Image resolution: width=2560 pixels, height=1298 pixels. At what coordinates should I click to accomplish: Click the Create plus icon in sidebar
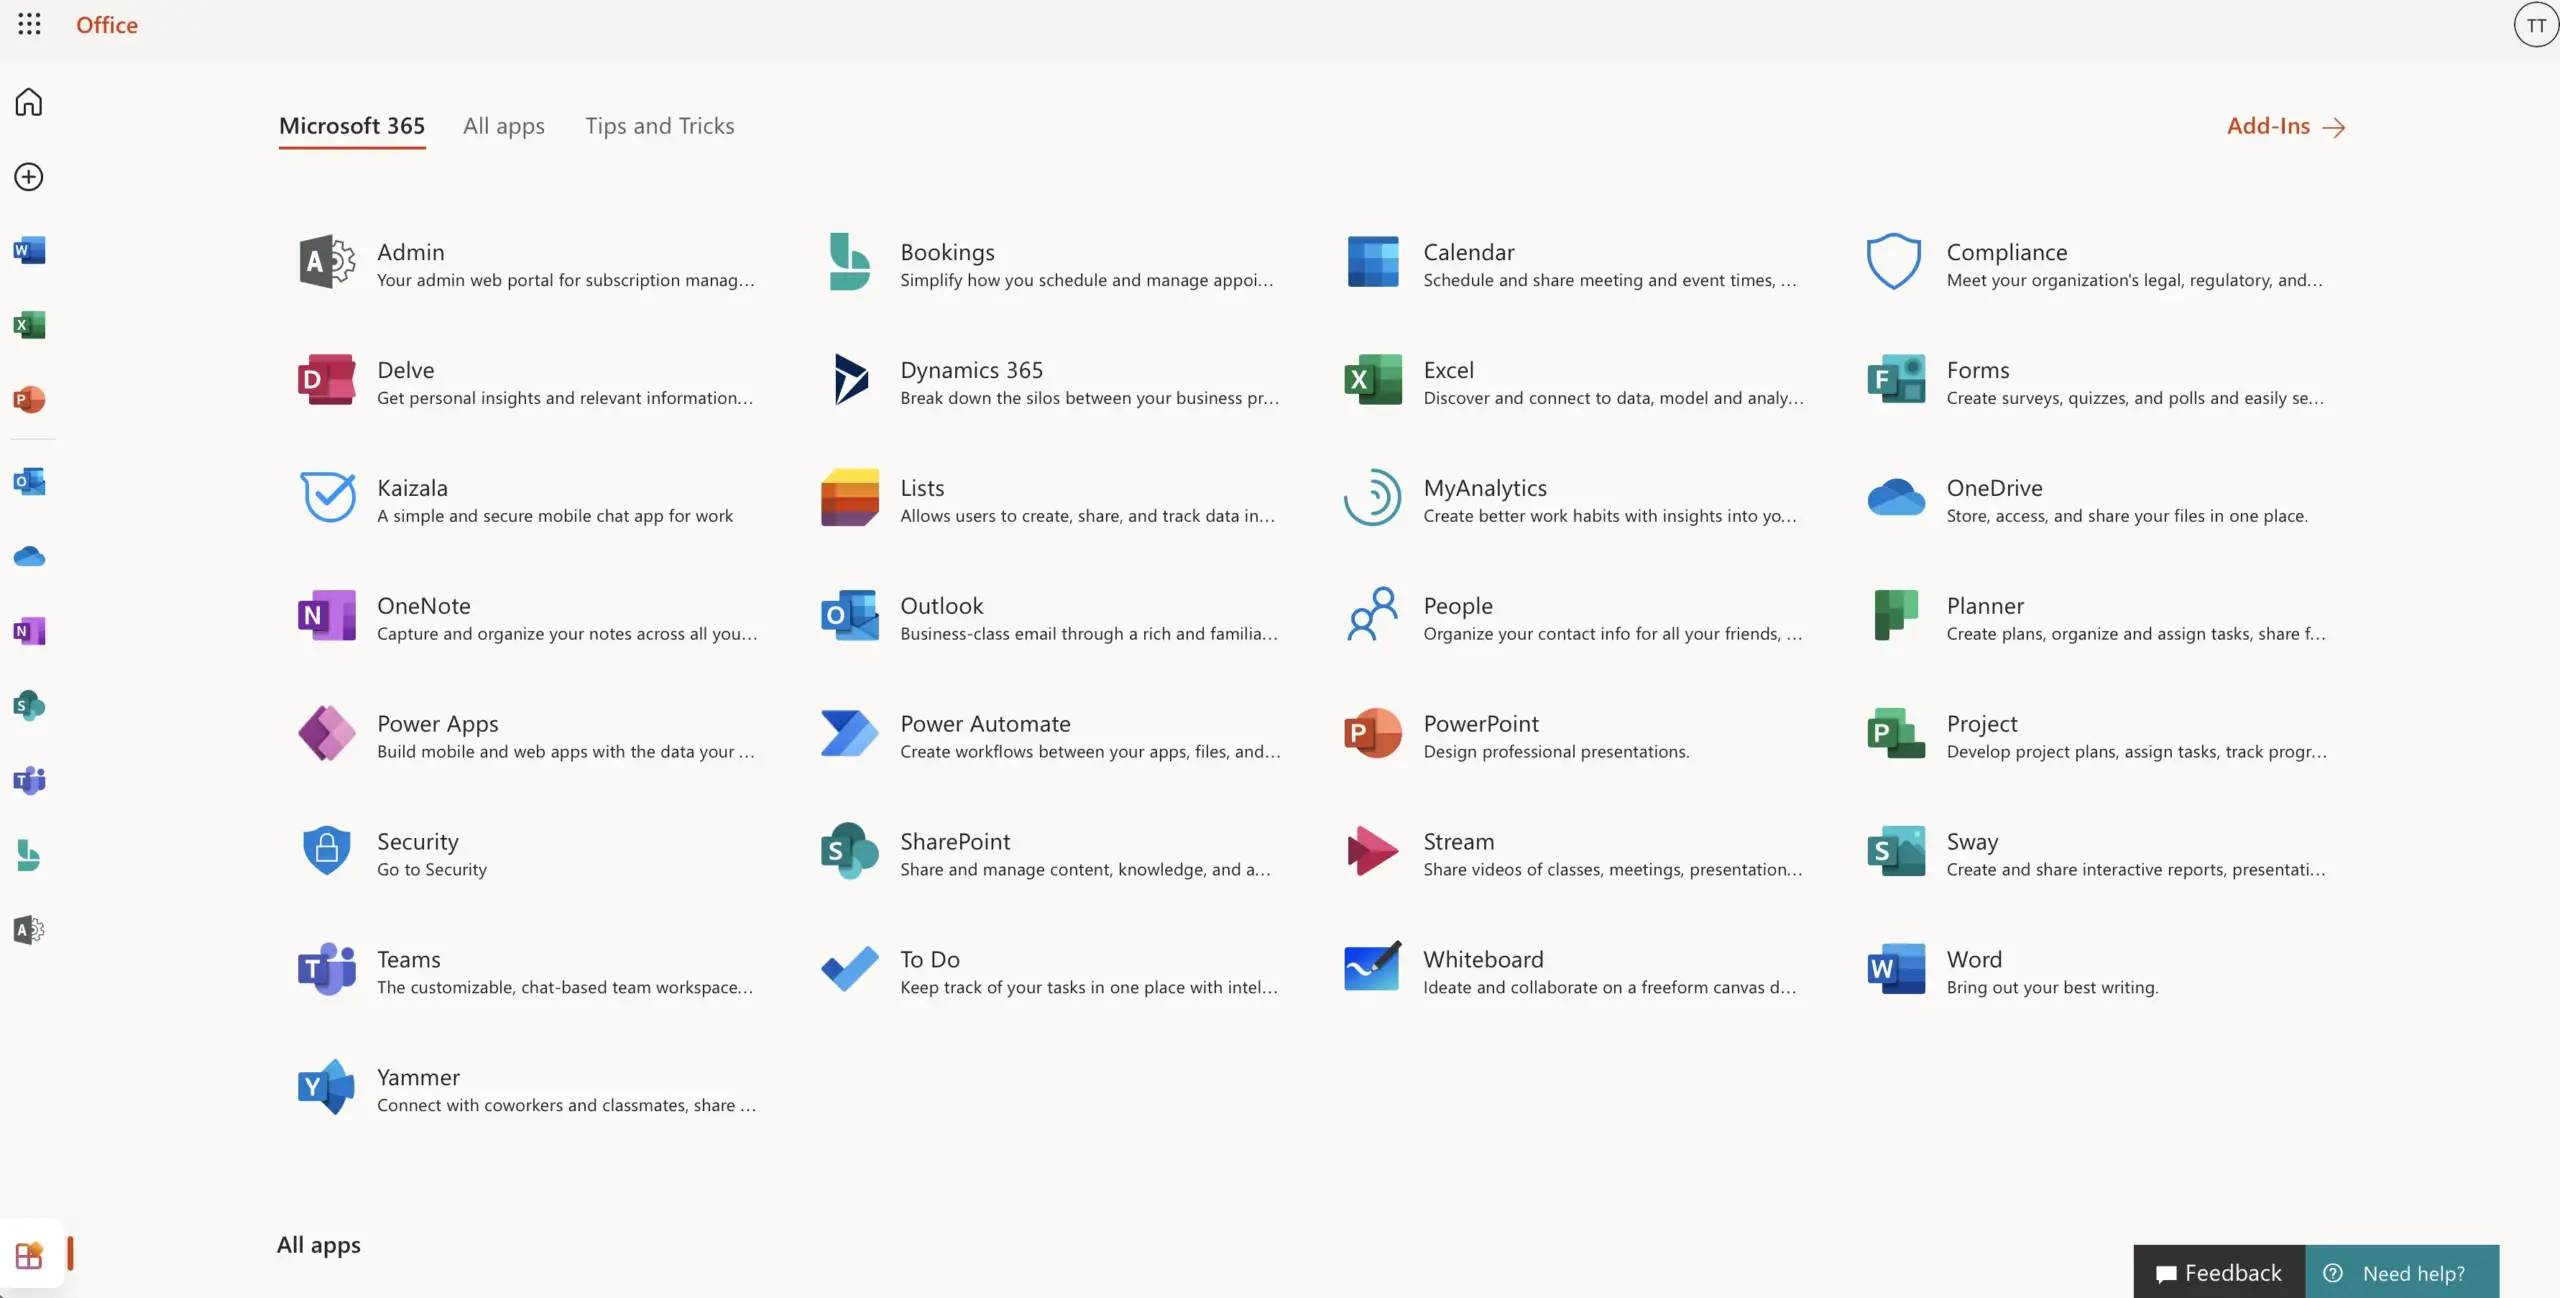coord(29,177)
